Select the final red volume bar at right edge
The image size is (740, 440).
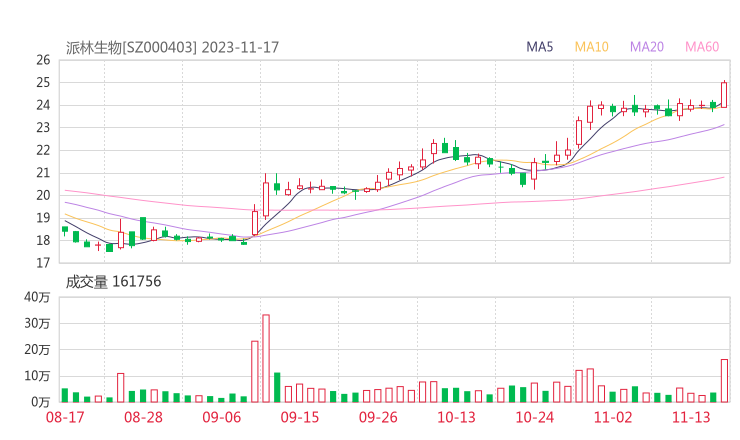[x=724, y=381]
